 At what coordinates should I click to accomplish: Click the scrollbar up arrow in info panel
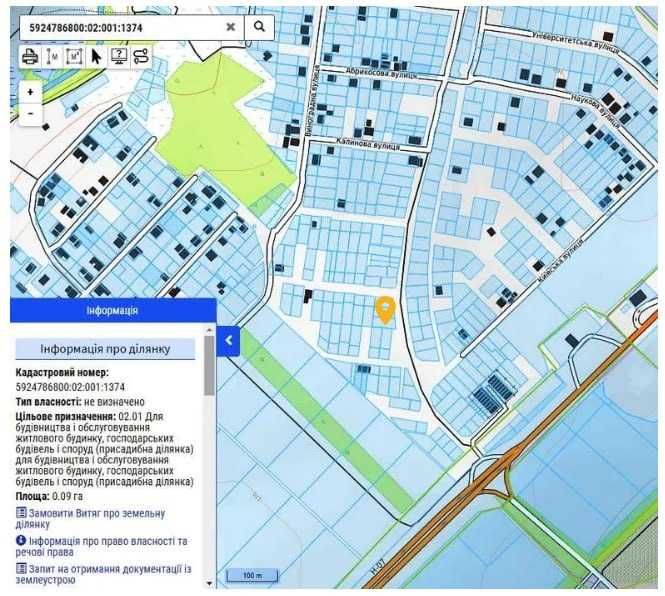click(209, 330)
